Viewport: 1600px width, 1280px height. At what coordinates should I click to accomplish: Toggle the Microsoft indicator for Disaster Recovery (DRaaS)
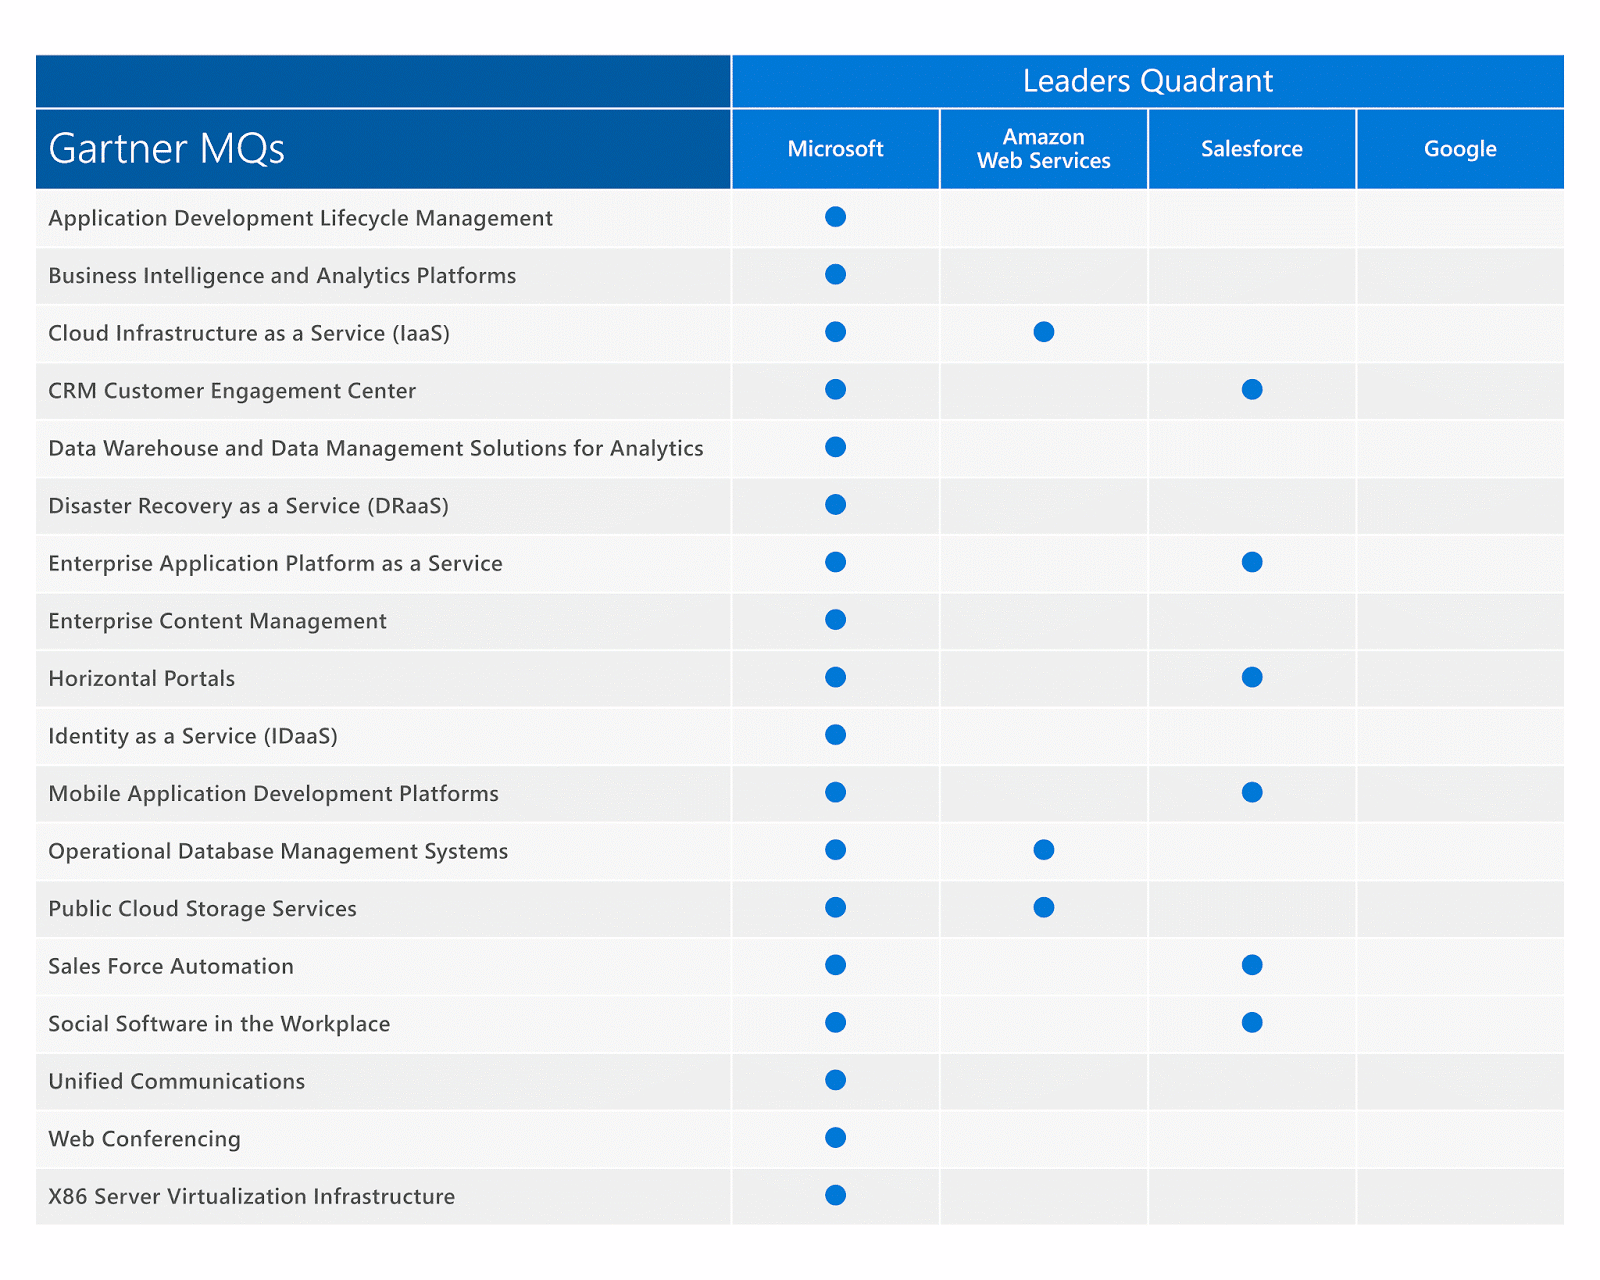coord(835,505)
